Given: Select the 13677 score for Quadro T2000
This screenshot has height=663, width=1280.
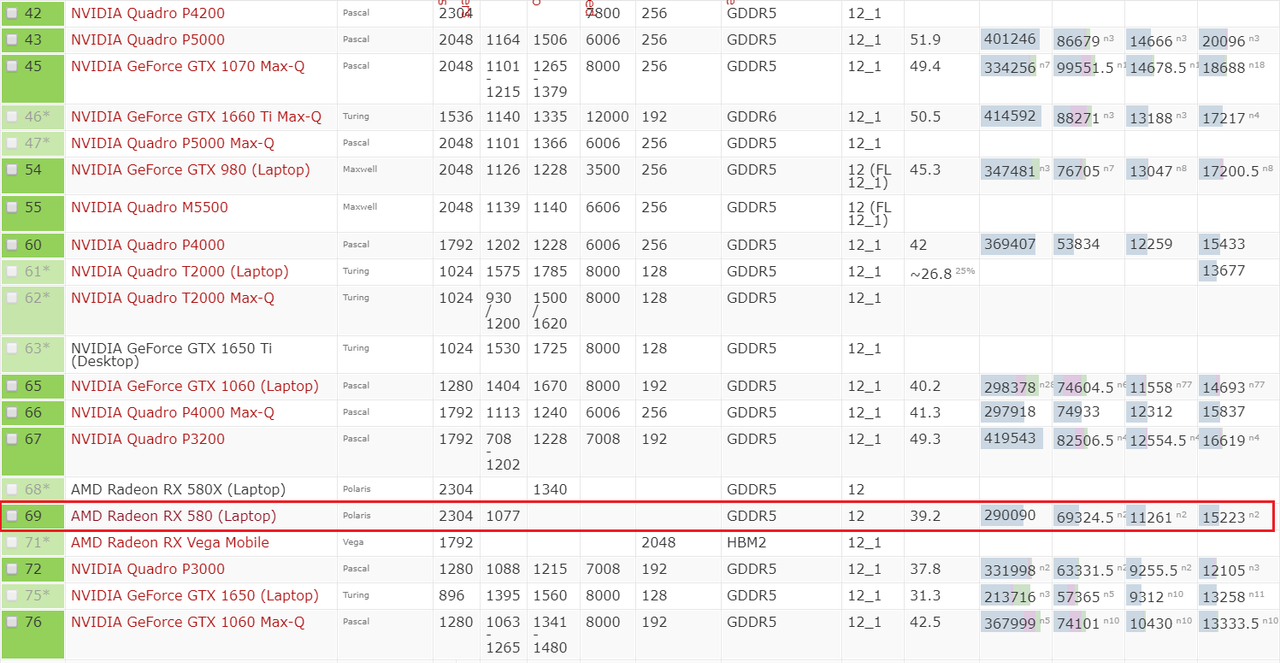Looking at the screenshot, I should point(1224,272).
